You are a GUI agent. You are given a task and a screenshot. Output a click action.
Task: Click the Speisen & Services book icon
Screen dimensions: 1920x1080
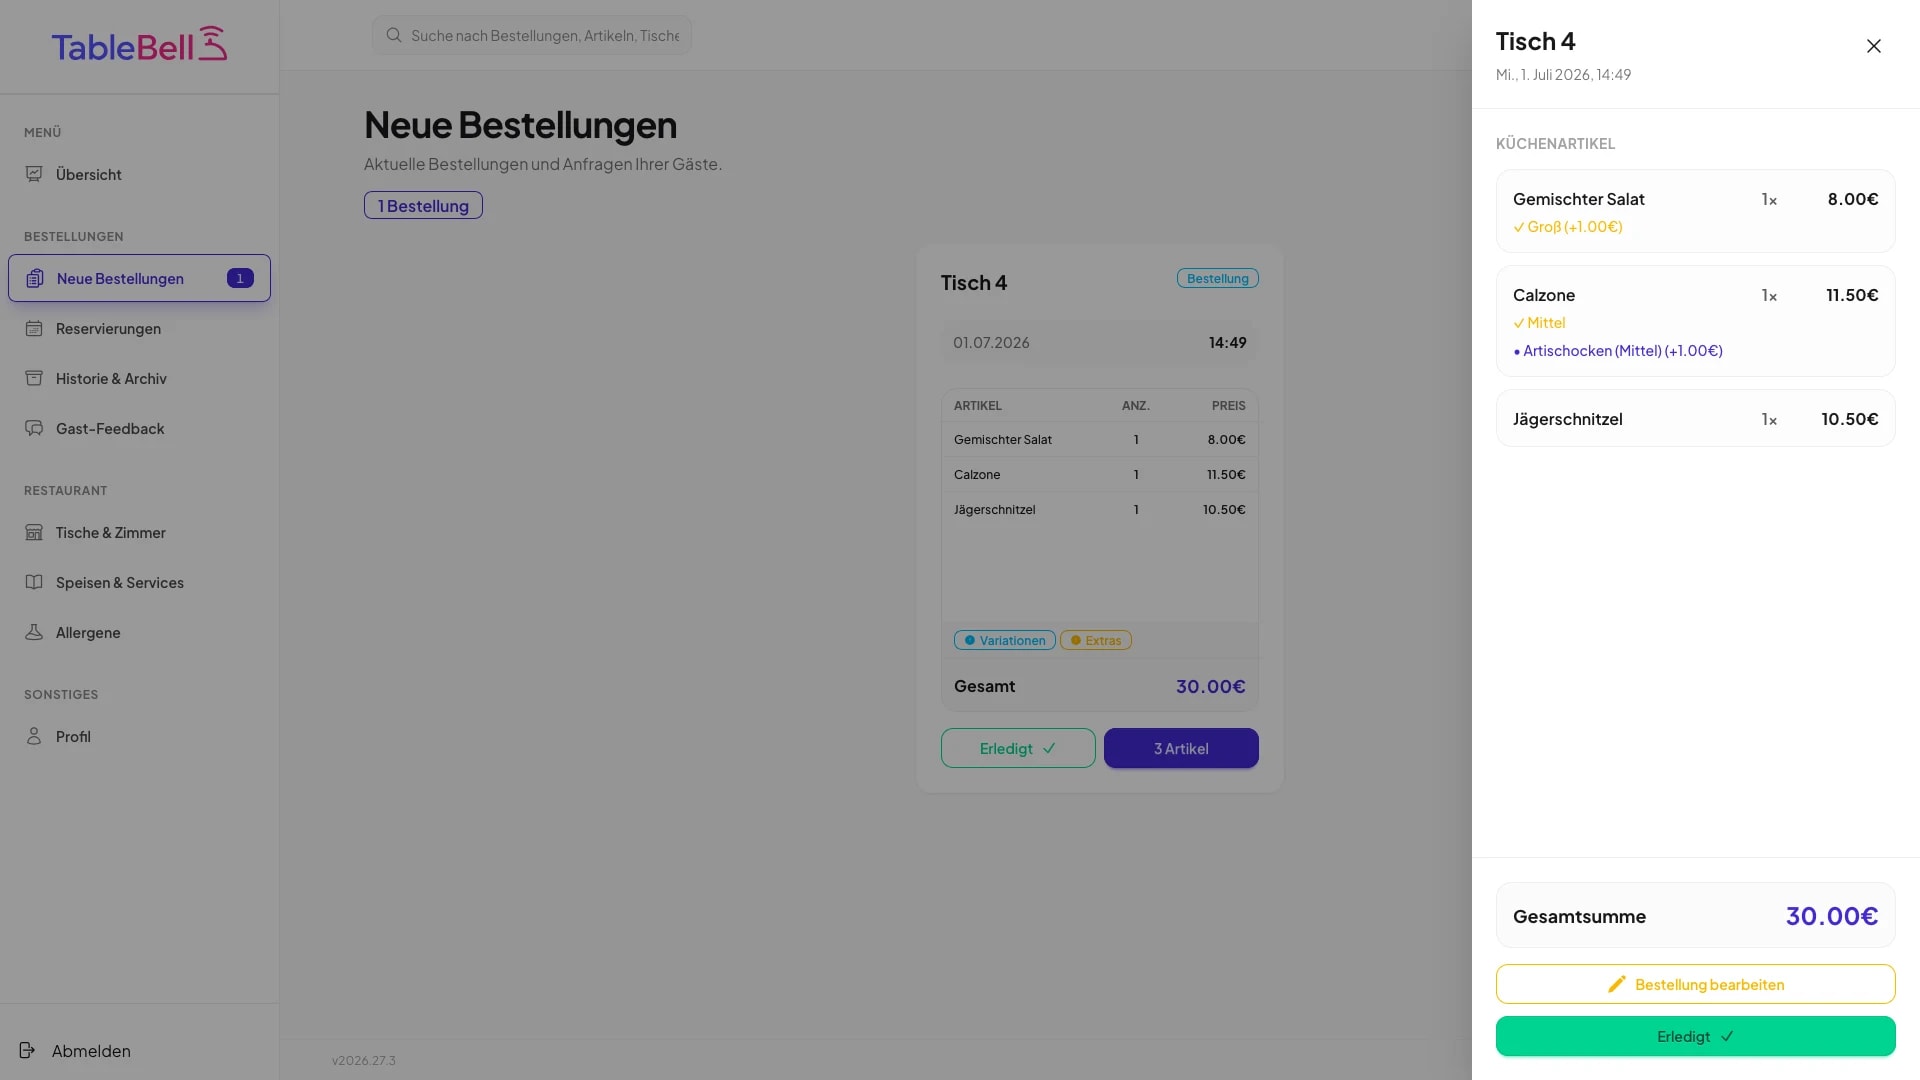point(34,582)
